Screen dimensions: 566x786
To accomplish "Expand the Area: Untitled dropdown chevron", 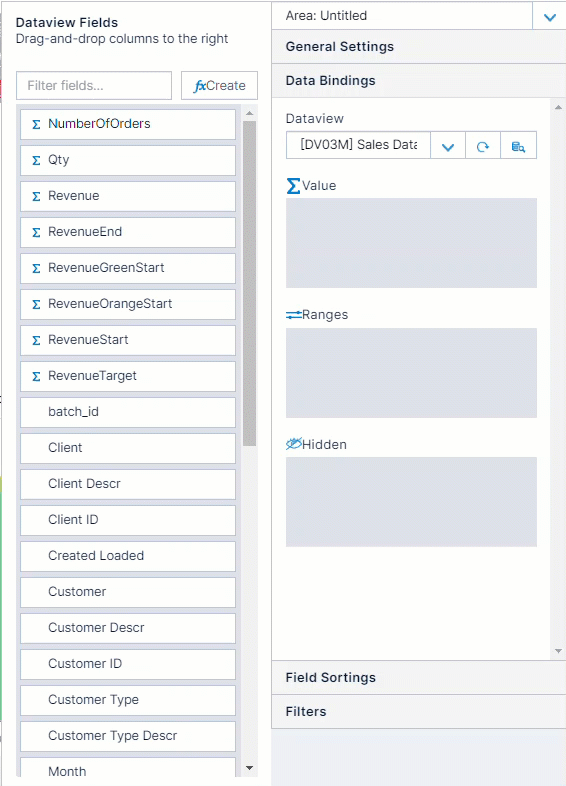I will (550, 17).
